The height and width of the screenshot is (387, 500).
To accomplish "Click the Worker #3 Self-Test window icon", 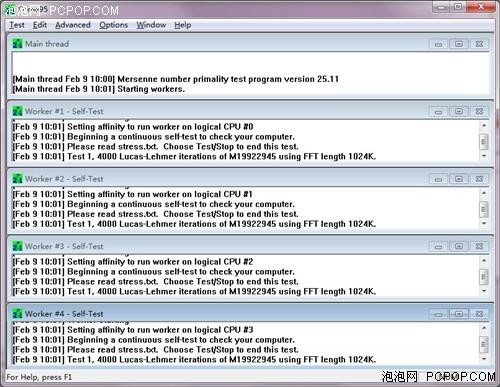I will (17, 246).
